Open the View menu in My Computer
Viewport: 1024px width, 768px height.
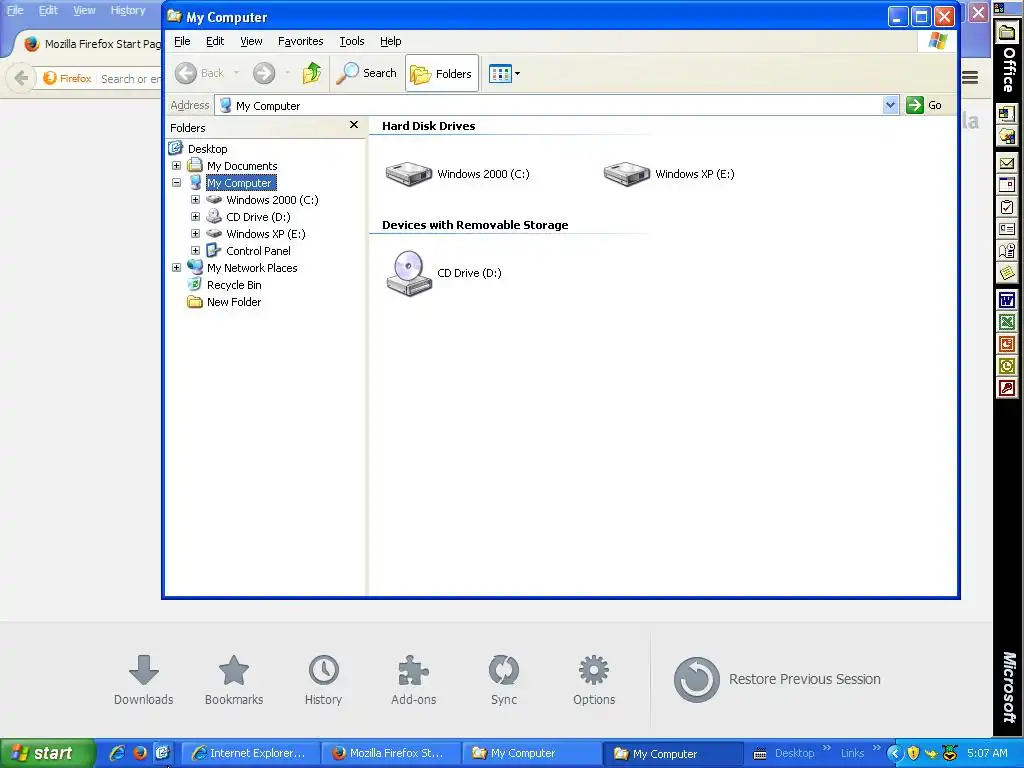click(x=251, y=41)
